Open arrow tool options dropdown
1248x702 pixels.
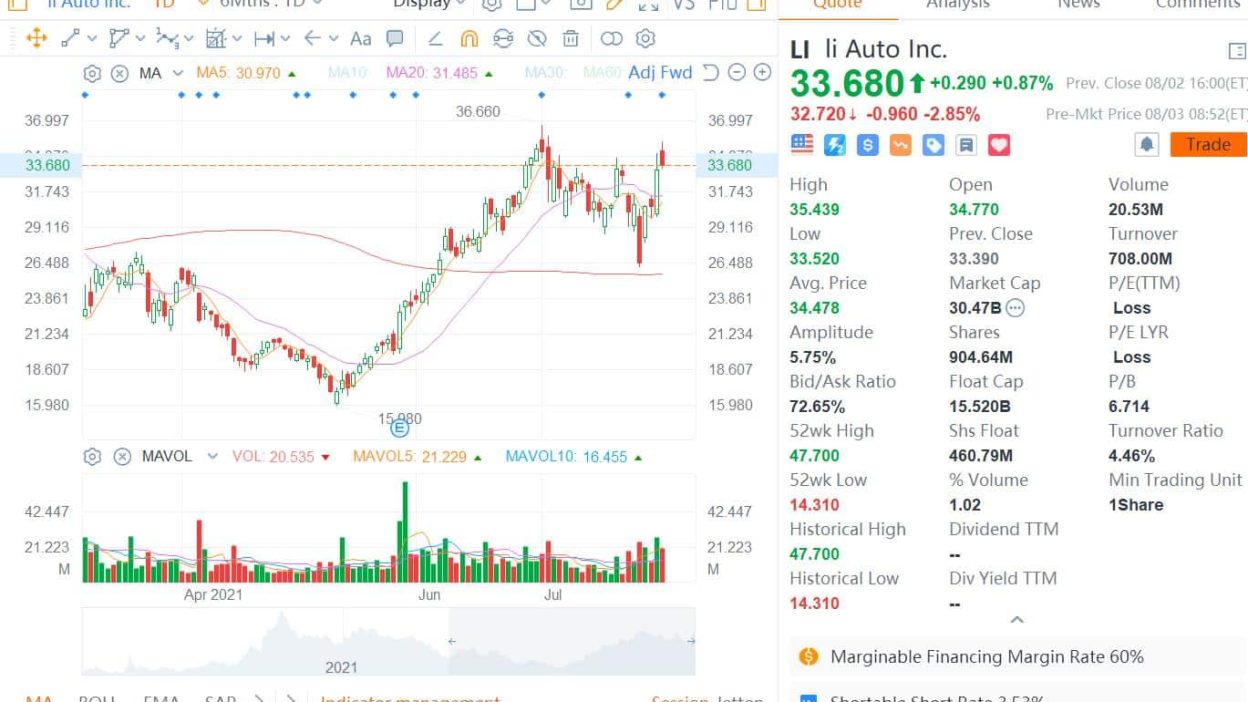(x=333, y=39)
